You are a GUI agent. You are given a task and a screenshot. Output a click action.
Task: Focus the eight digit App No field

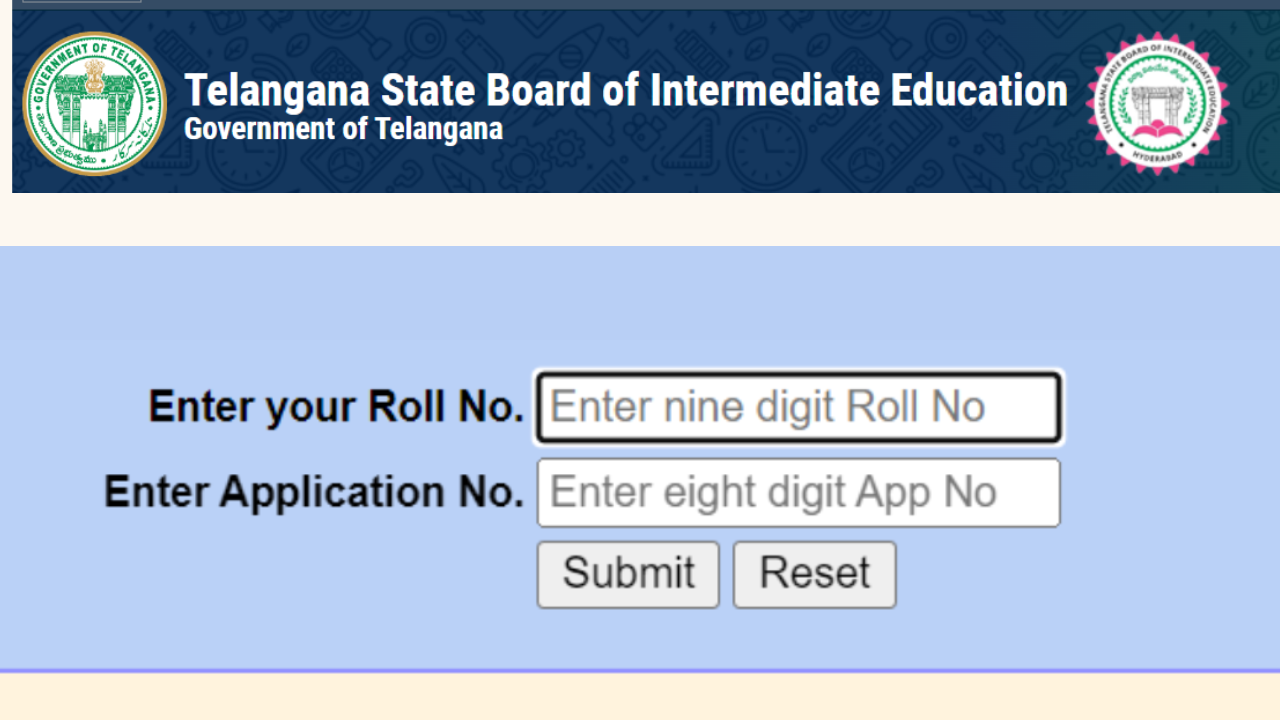[x=798, y=492]
